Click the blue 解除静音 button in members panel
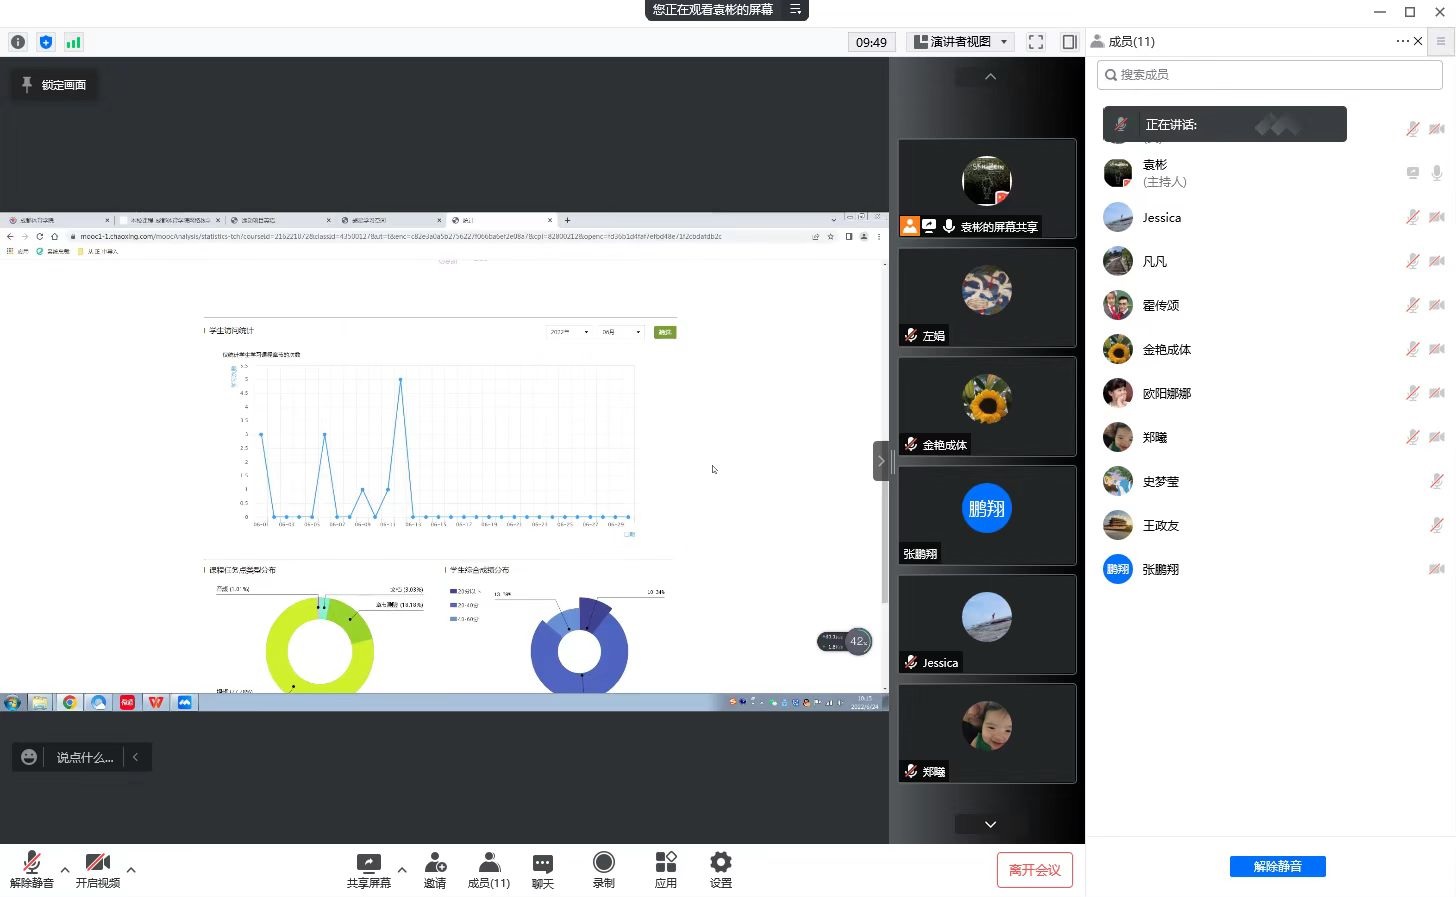Image resolution: width=1456 pixels, height=897 pixels. pyautogui.click(x=1278, y=866)
